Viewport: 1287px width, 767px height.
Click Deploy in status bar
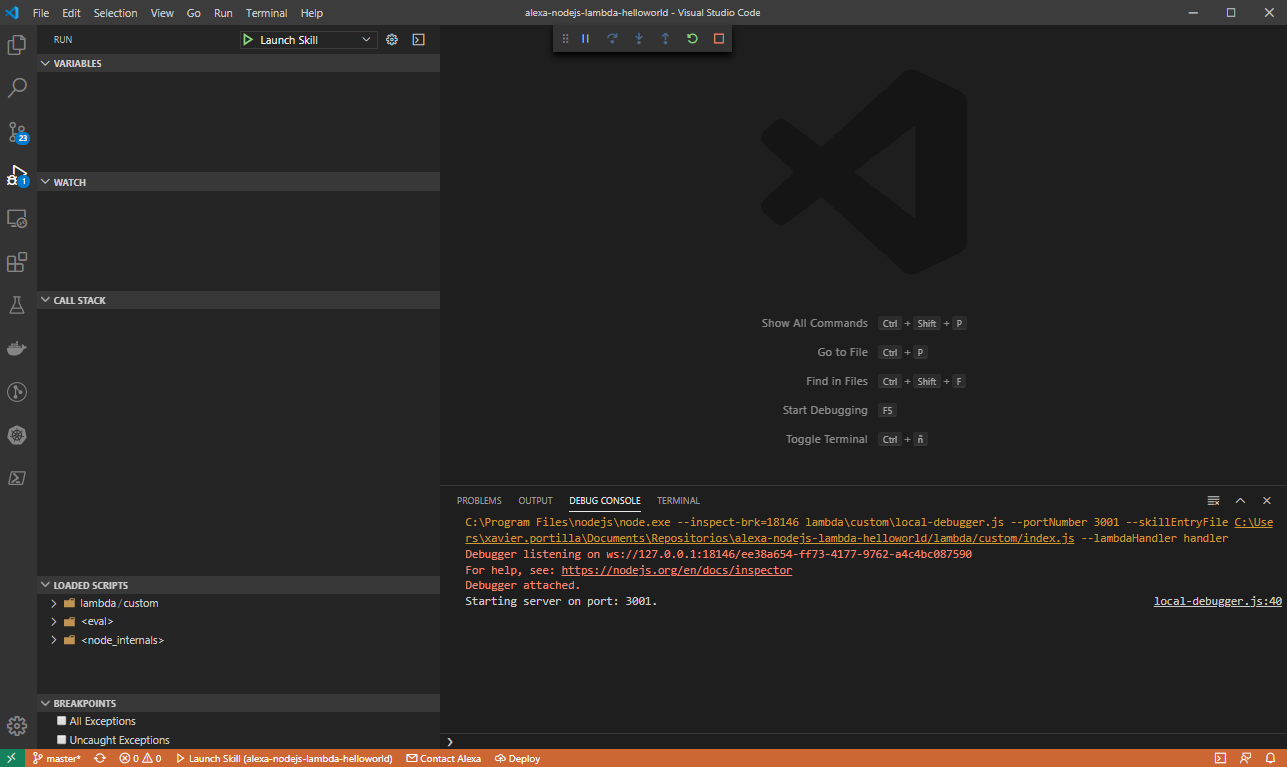click(518, 758)
